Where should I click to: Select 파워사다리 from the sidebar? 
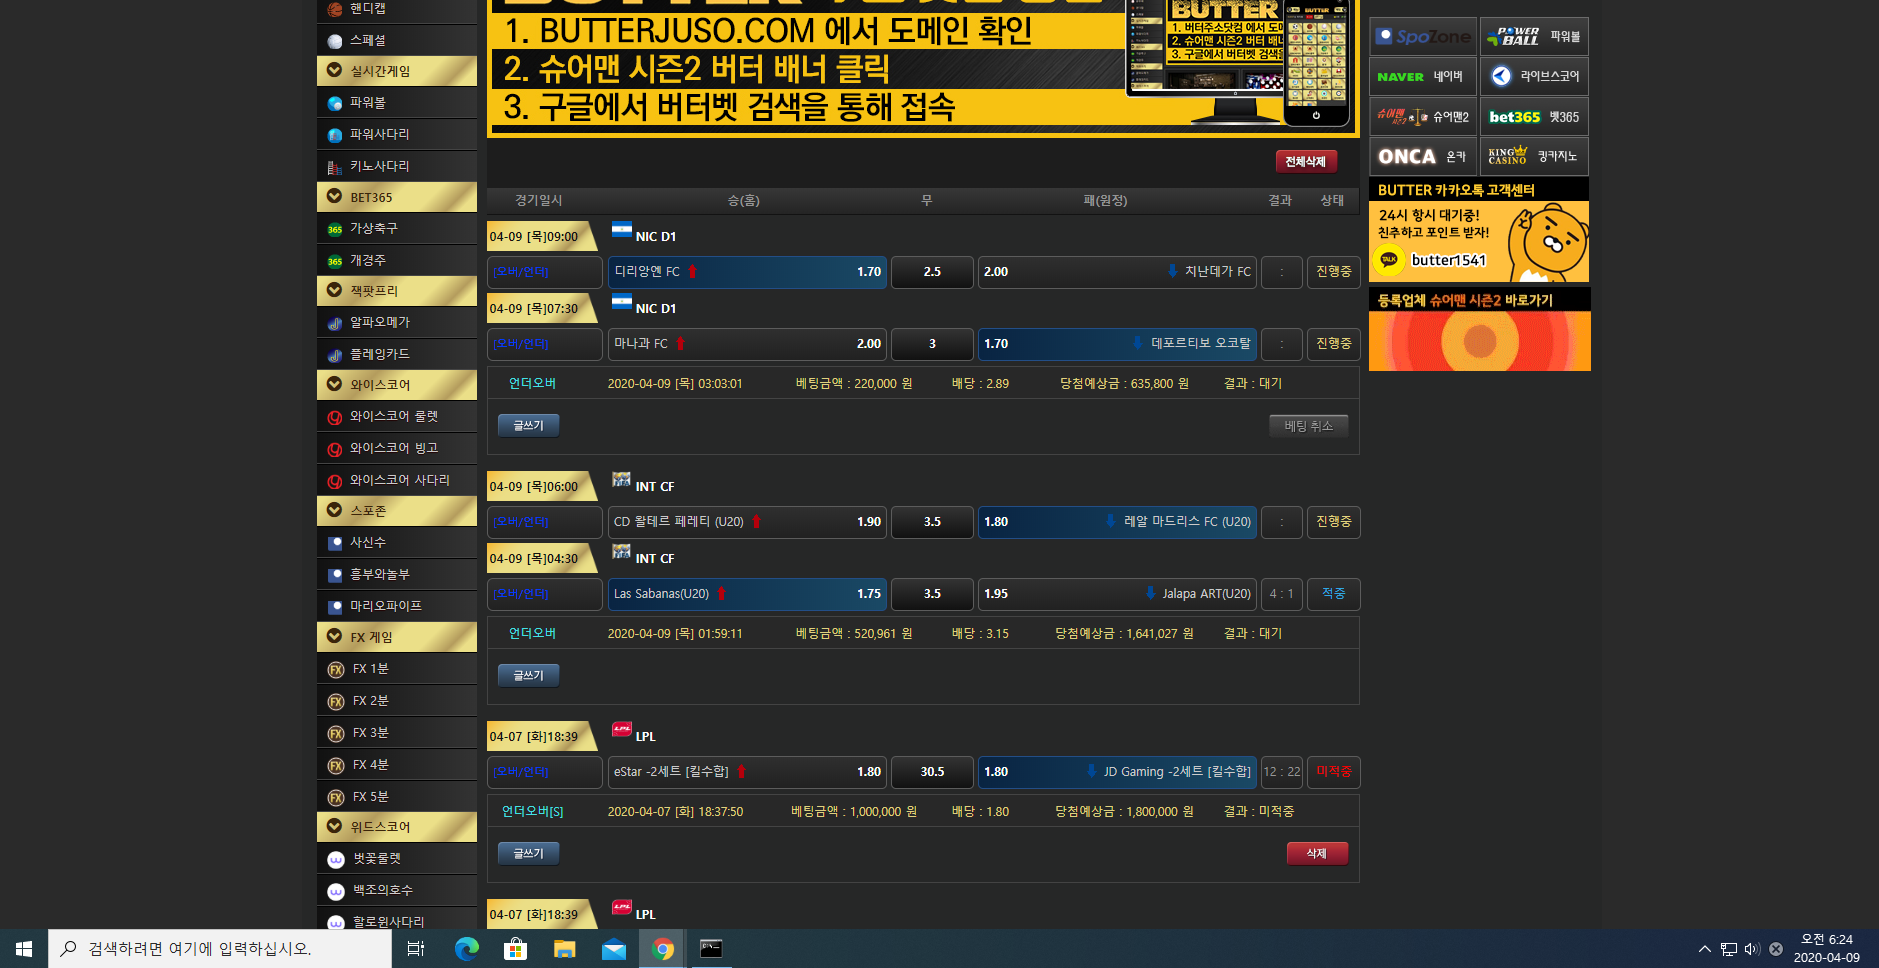click(x=397, y=135)
